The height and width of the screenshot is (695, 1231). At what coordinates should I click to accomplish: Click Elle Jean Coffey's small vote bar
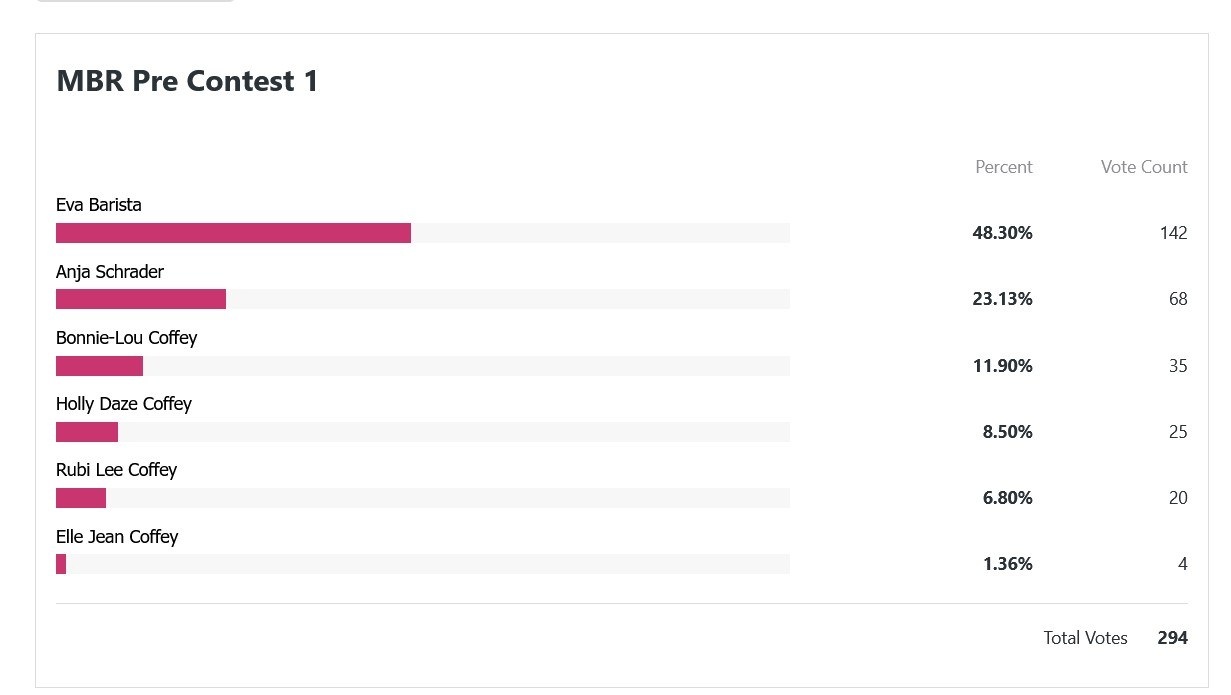click(61, 564)
